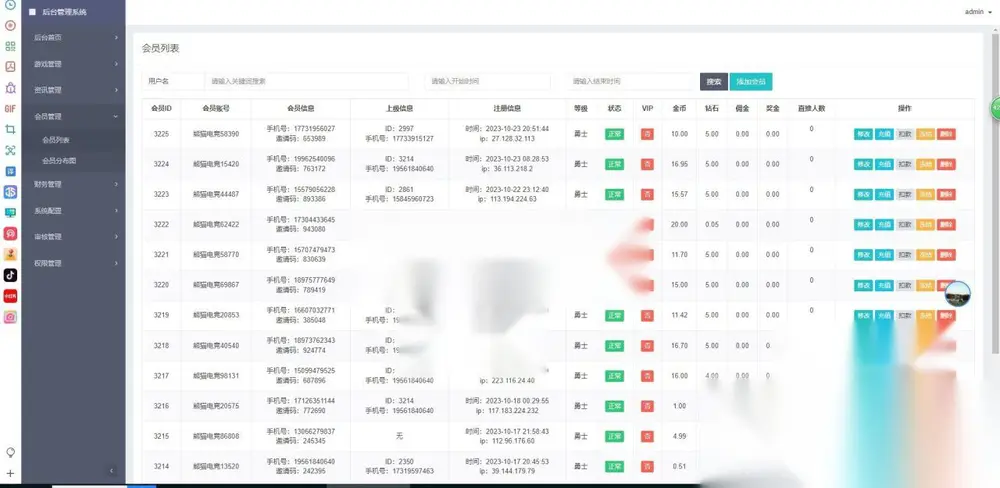1000x488 pixels.
Task: Click the lightbulb icon at sidebar bottom
Action: [x=10, y=452]
